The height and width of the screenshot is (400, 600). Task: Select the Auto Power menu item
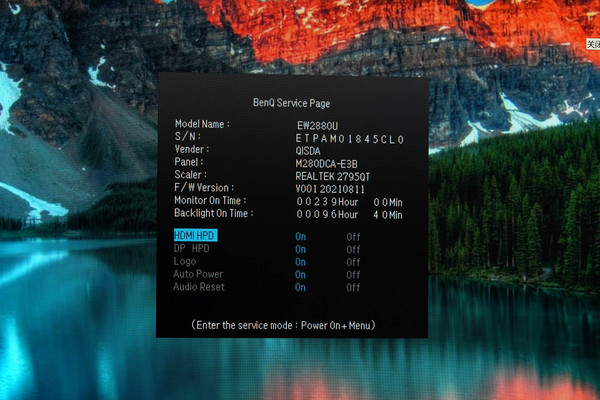click(x=198, y=274)
